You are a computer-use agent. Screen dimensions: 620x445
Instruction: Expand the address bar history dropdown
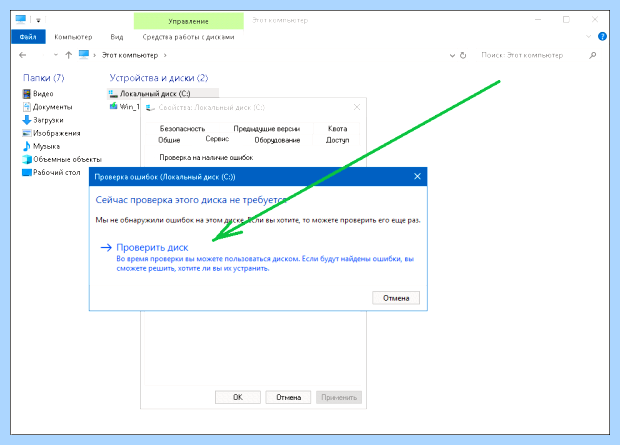pyautogui.click(x=452, y=55)
